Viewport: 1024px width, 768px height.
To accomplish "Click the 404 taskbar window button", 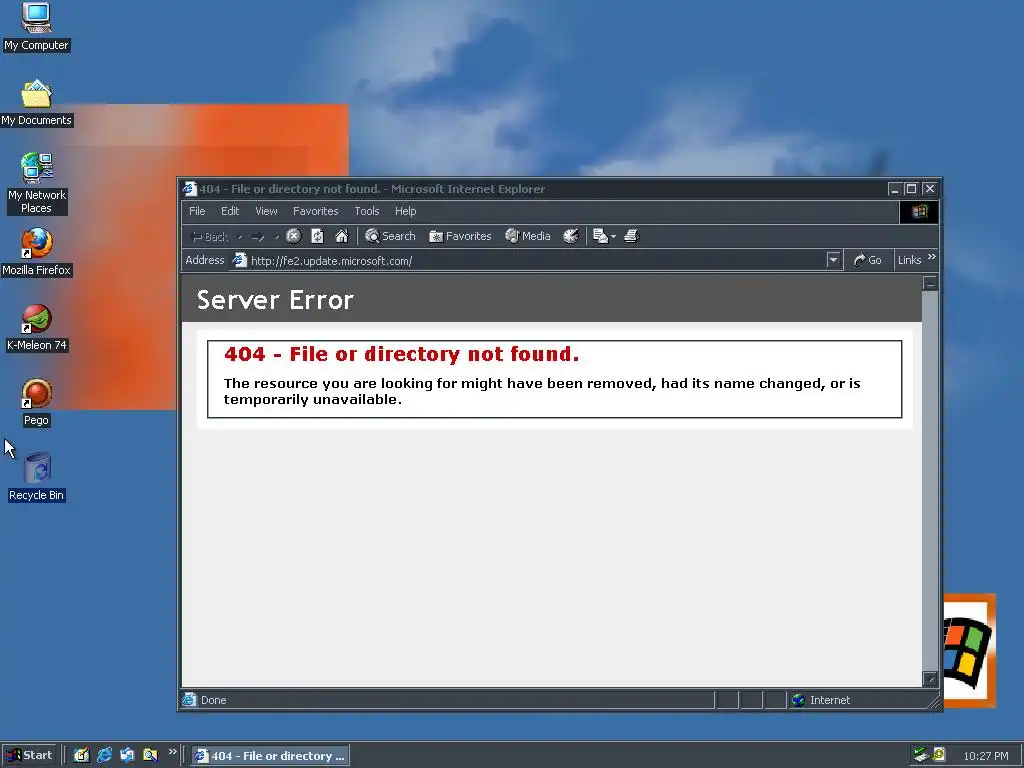I will [270, 756].
